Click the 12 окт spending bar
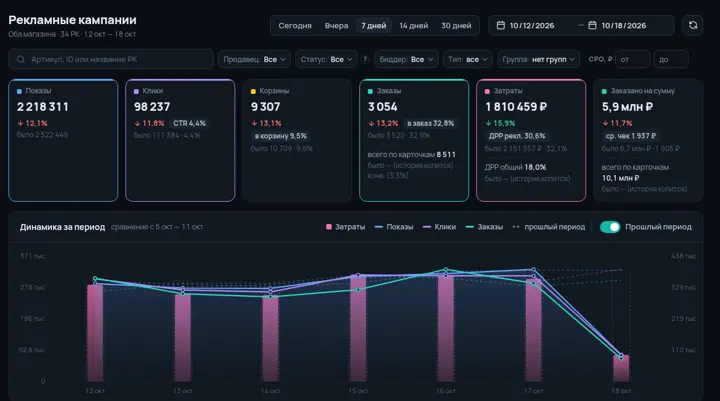This screenshot has height=401, width=720. pyautogui.click(x=95, y=333)
